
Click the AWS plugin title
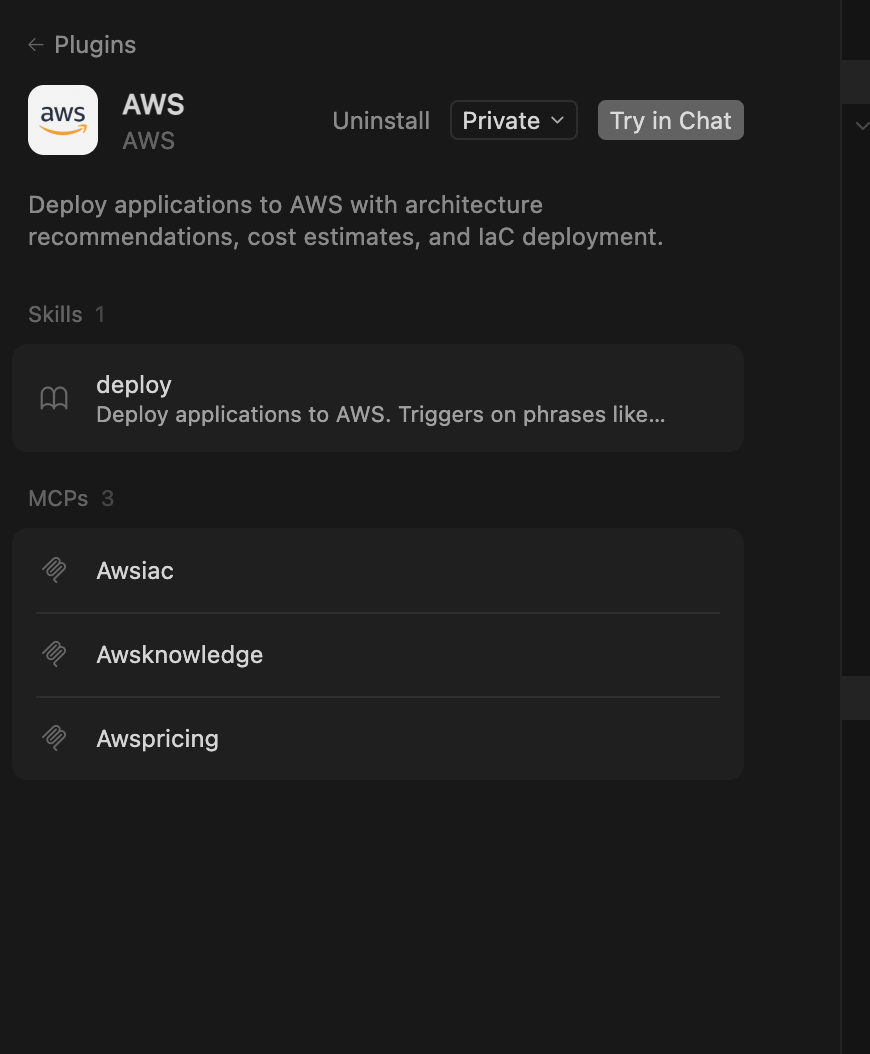[153, 104]
